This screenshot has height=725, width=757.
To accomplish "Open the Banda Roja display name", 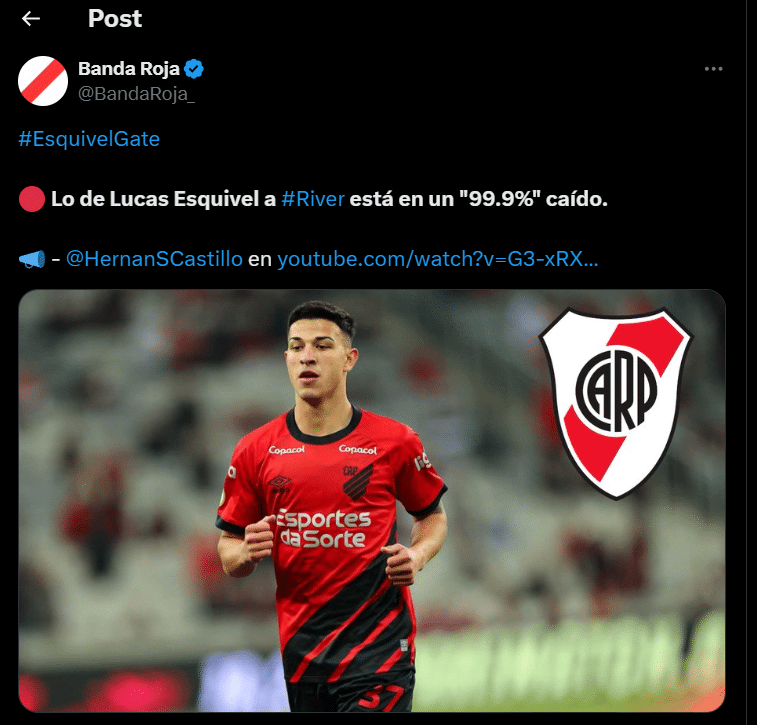I will [129, 69].
